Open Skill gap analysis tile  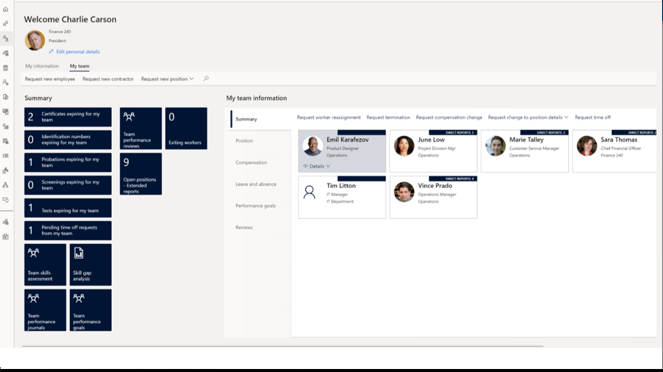90,265
